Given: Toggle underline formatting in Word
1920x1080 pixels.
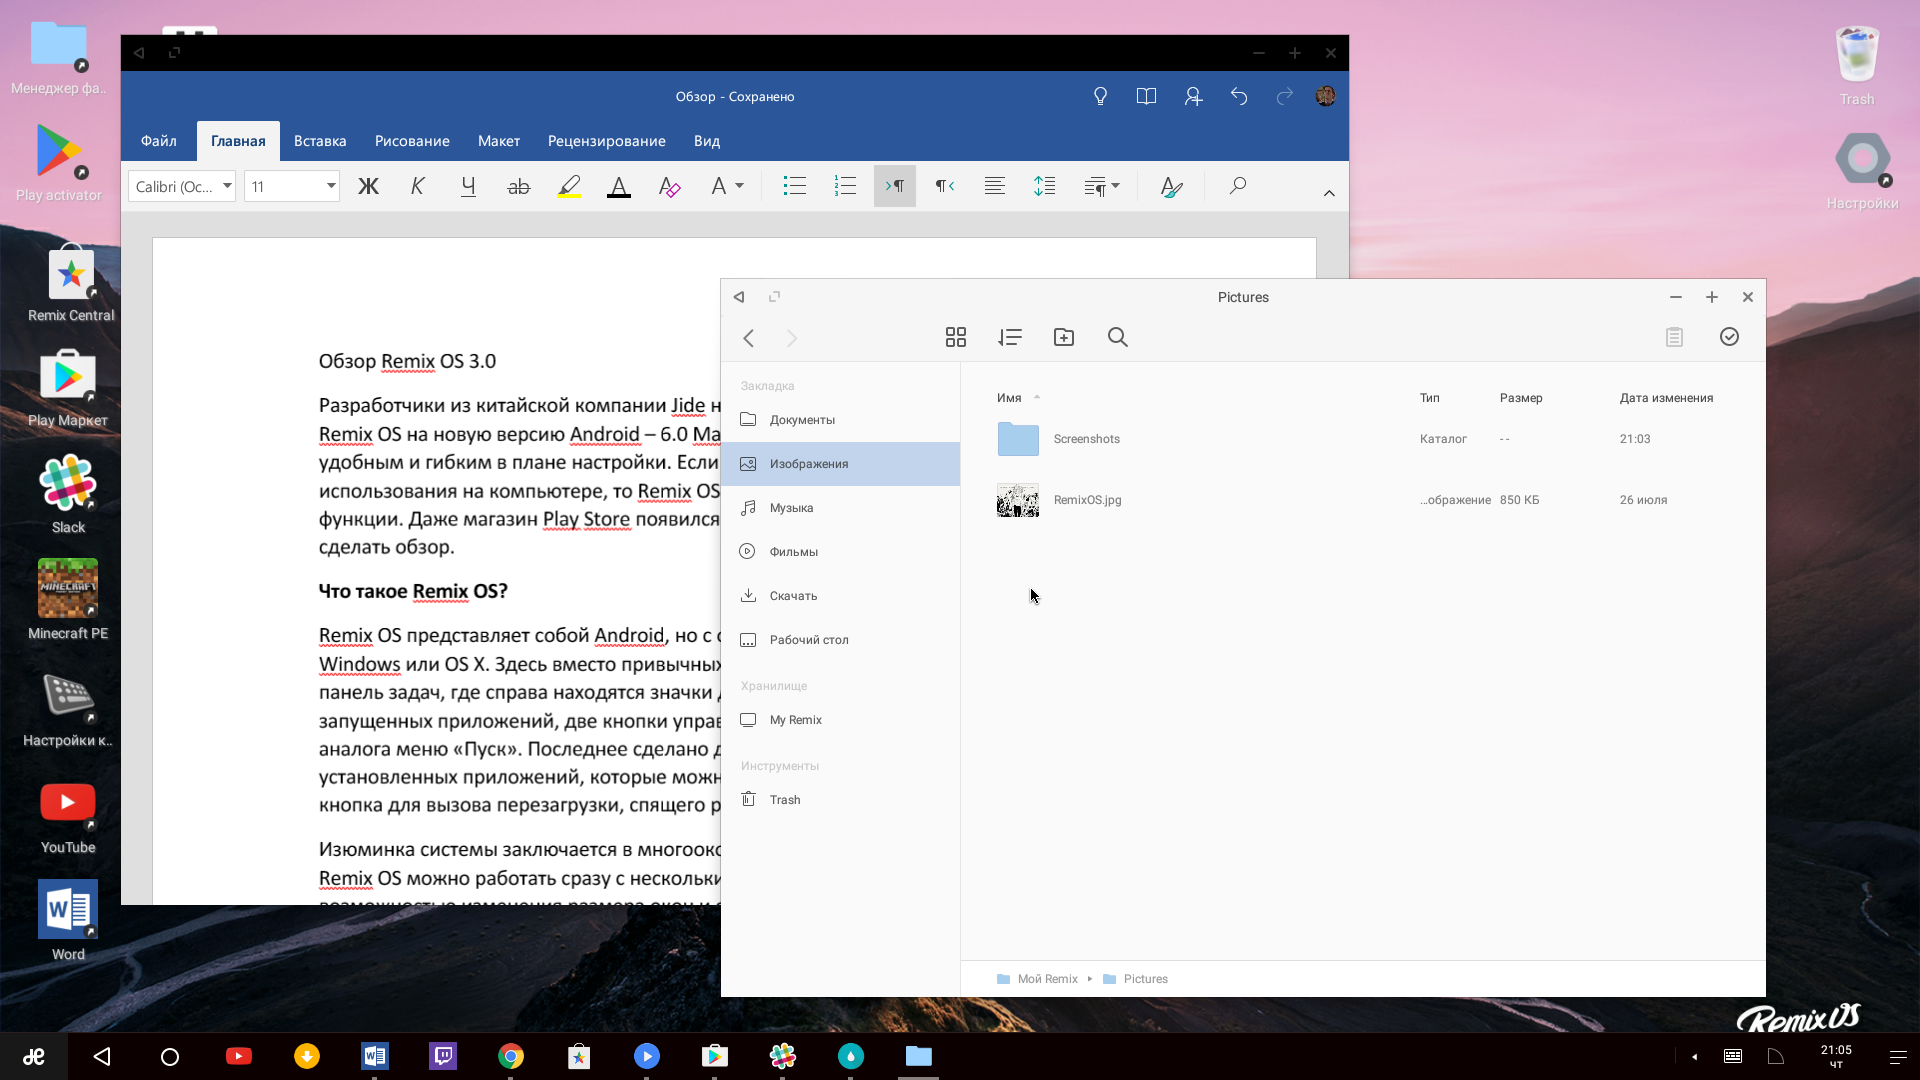Looking at the screenshot, I should tap(468, 186).
